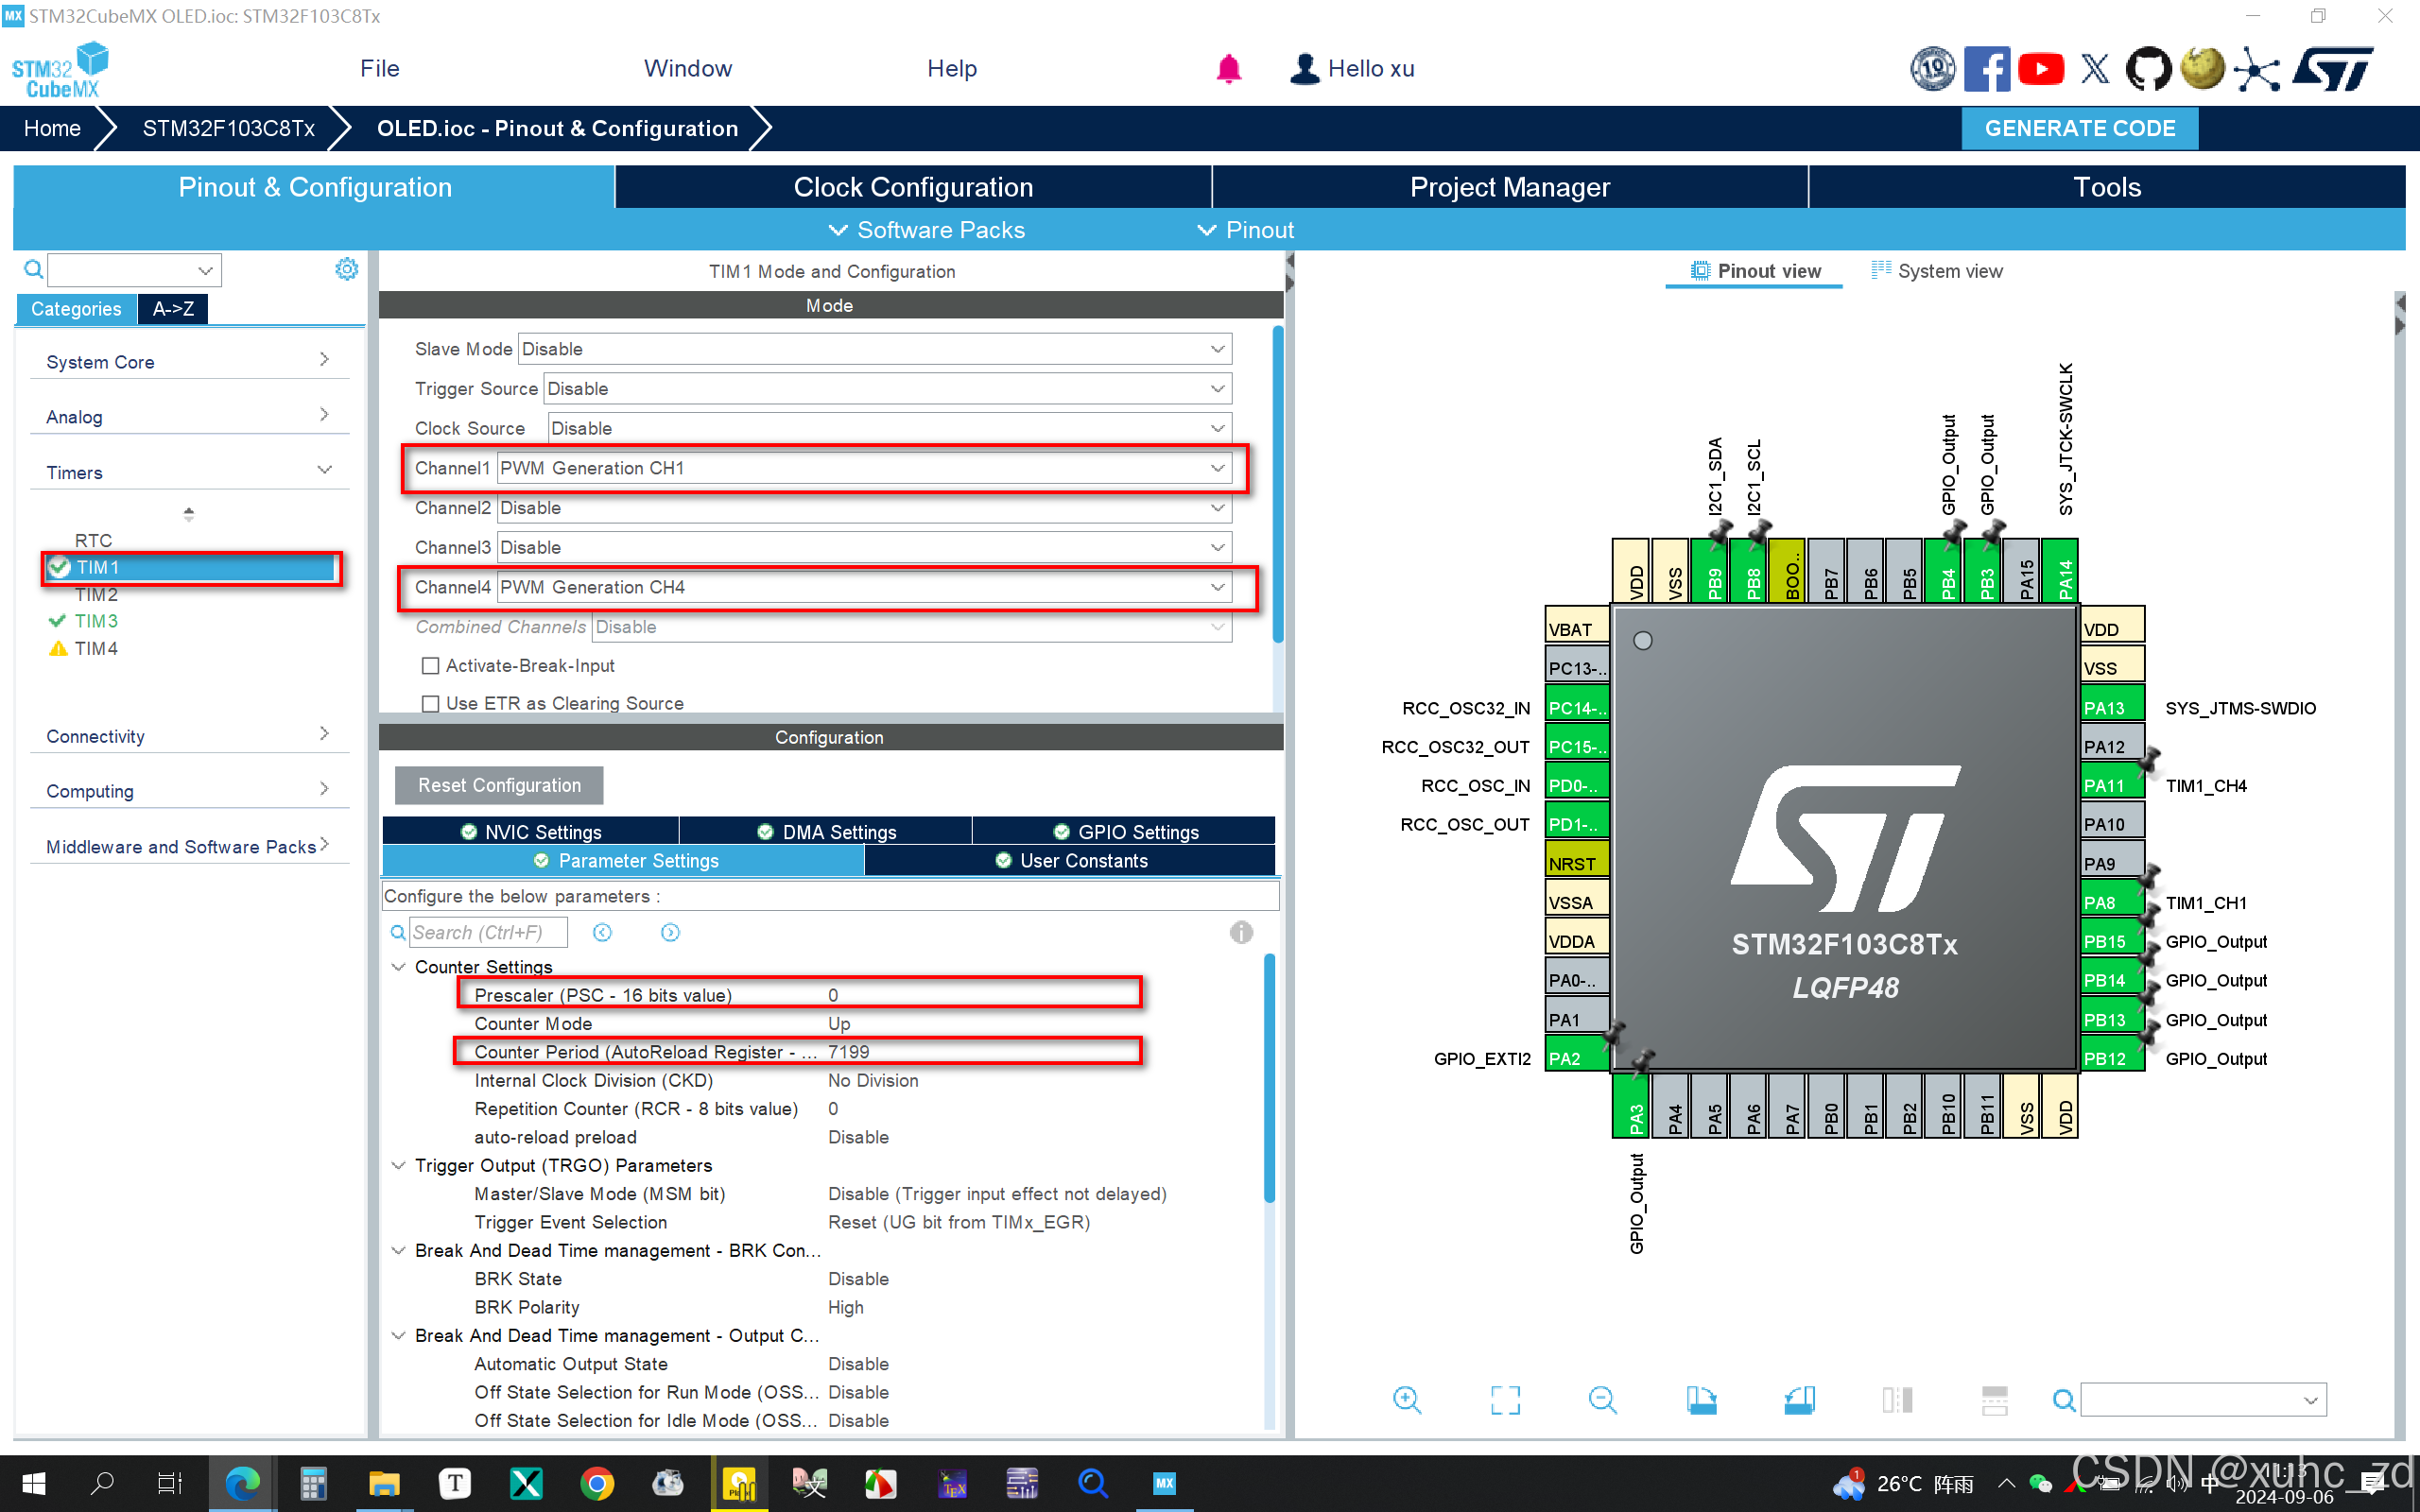Open the Software Packs menu
Image resolution: width=2420 pixels, height=1512 pixels.
[x=927, y=230]
